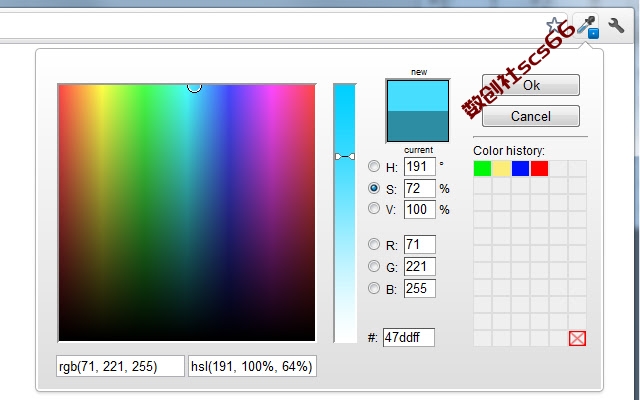
Task: Focus the R value field showing 71
Action: [420, 244]
